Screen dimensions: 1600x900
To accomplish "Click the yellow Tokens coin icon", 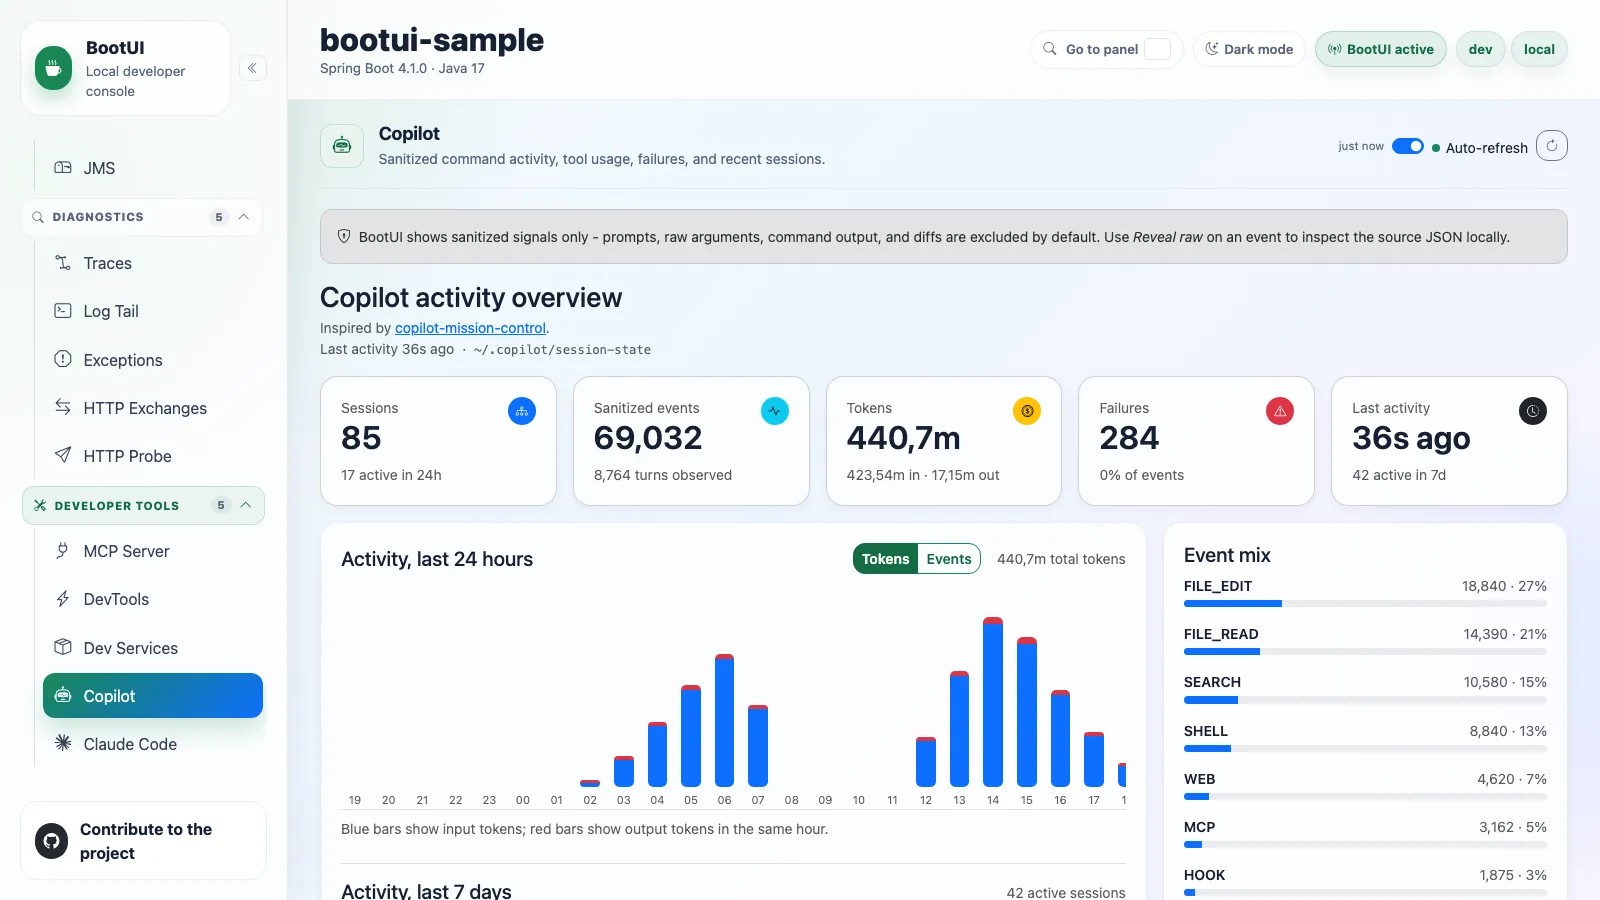I will (x=1027, y=411).
